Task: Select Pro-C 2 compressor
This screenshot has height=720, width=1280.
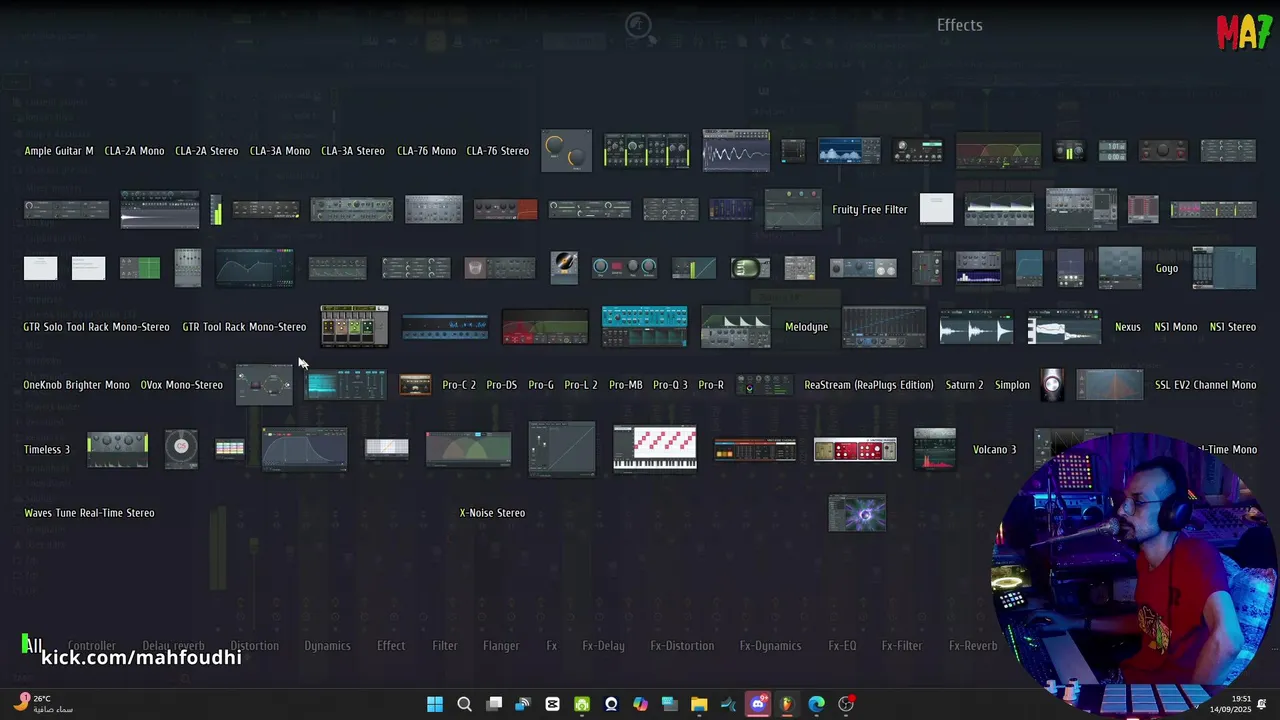Action: (x=459, y=385)
